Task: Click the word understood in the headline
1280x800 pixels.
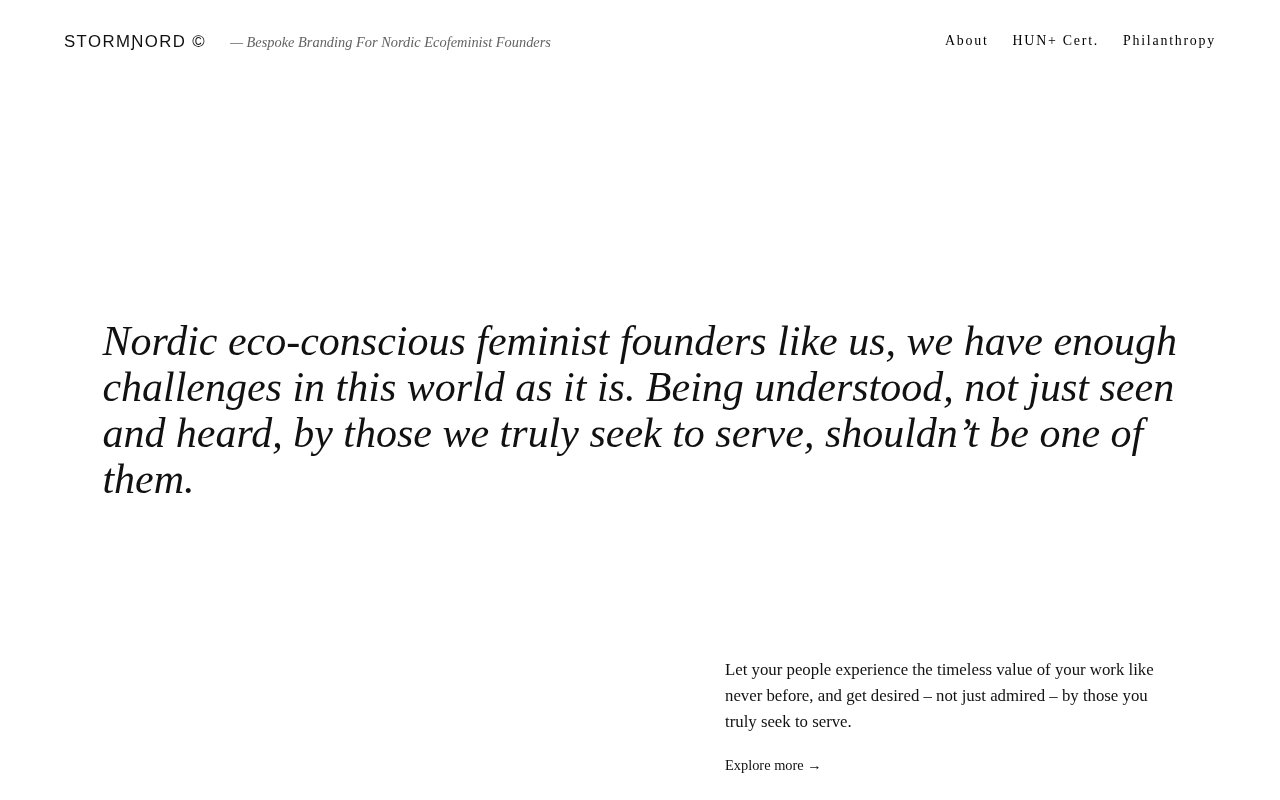Action: [x=848, y=388]
